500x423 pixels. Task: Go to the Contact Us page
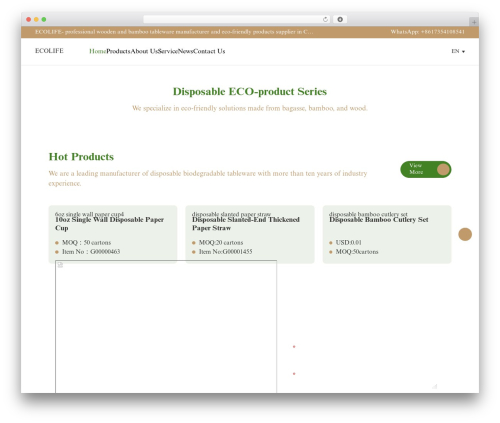point(209,51)
